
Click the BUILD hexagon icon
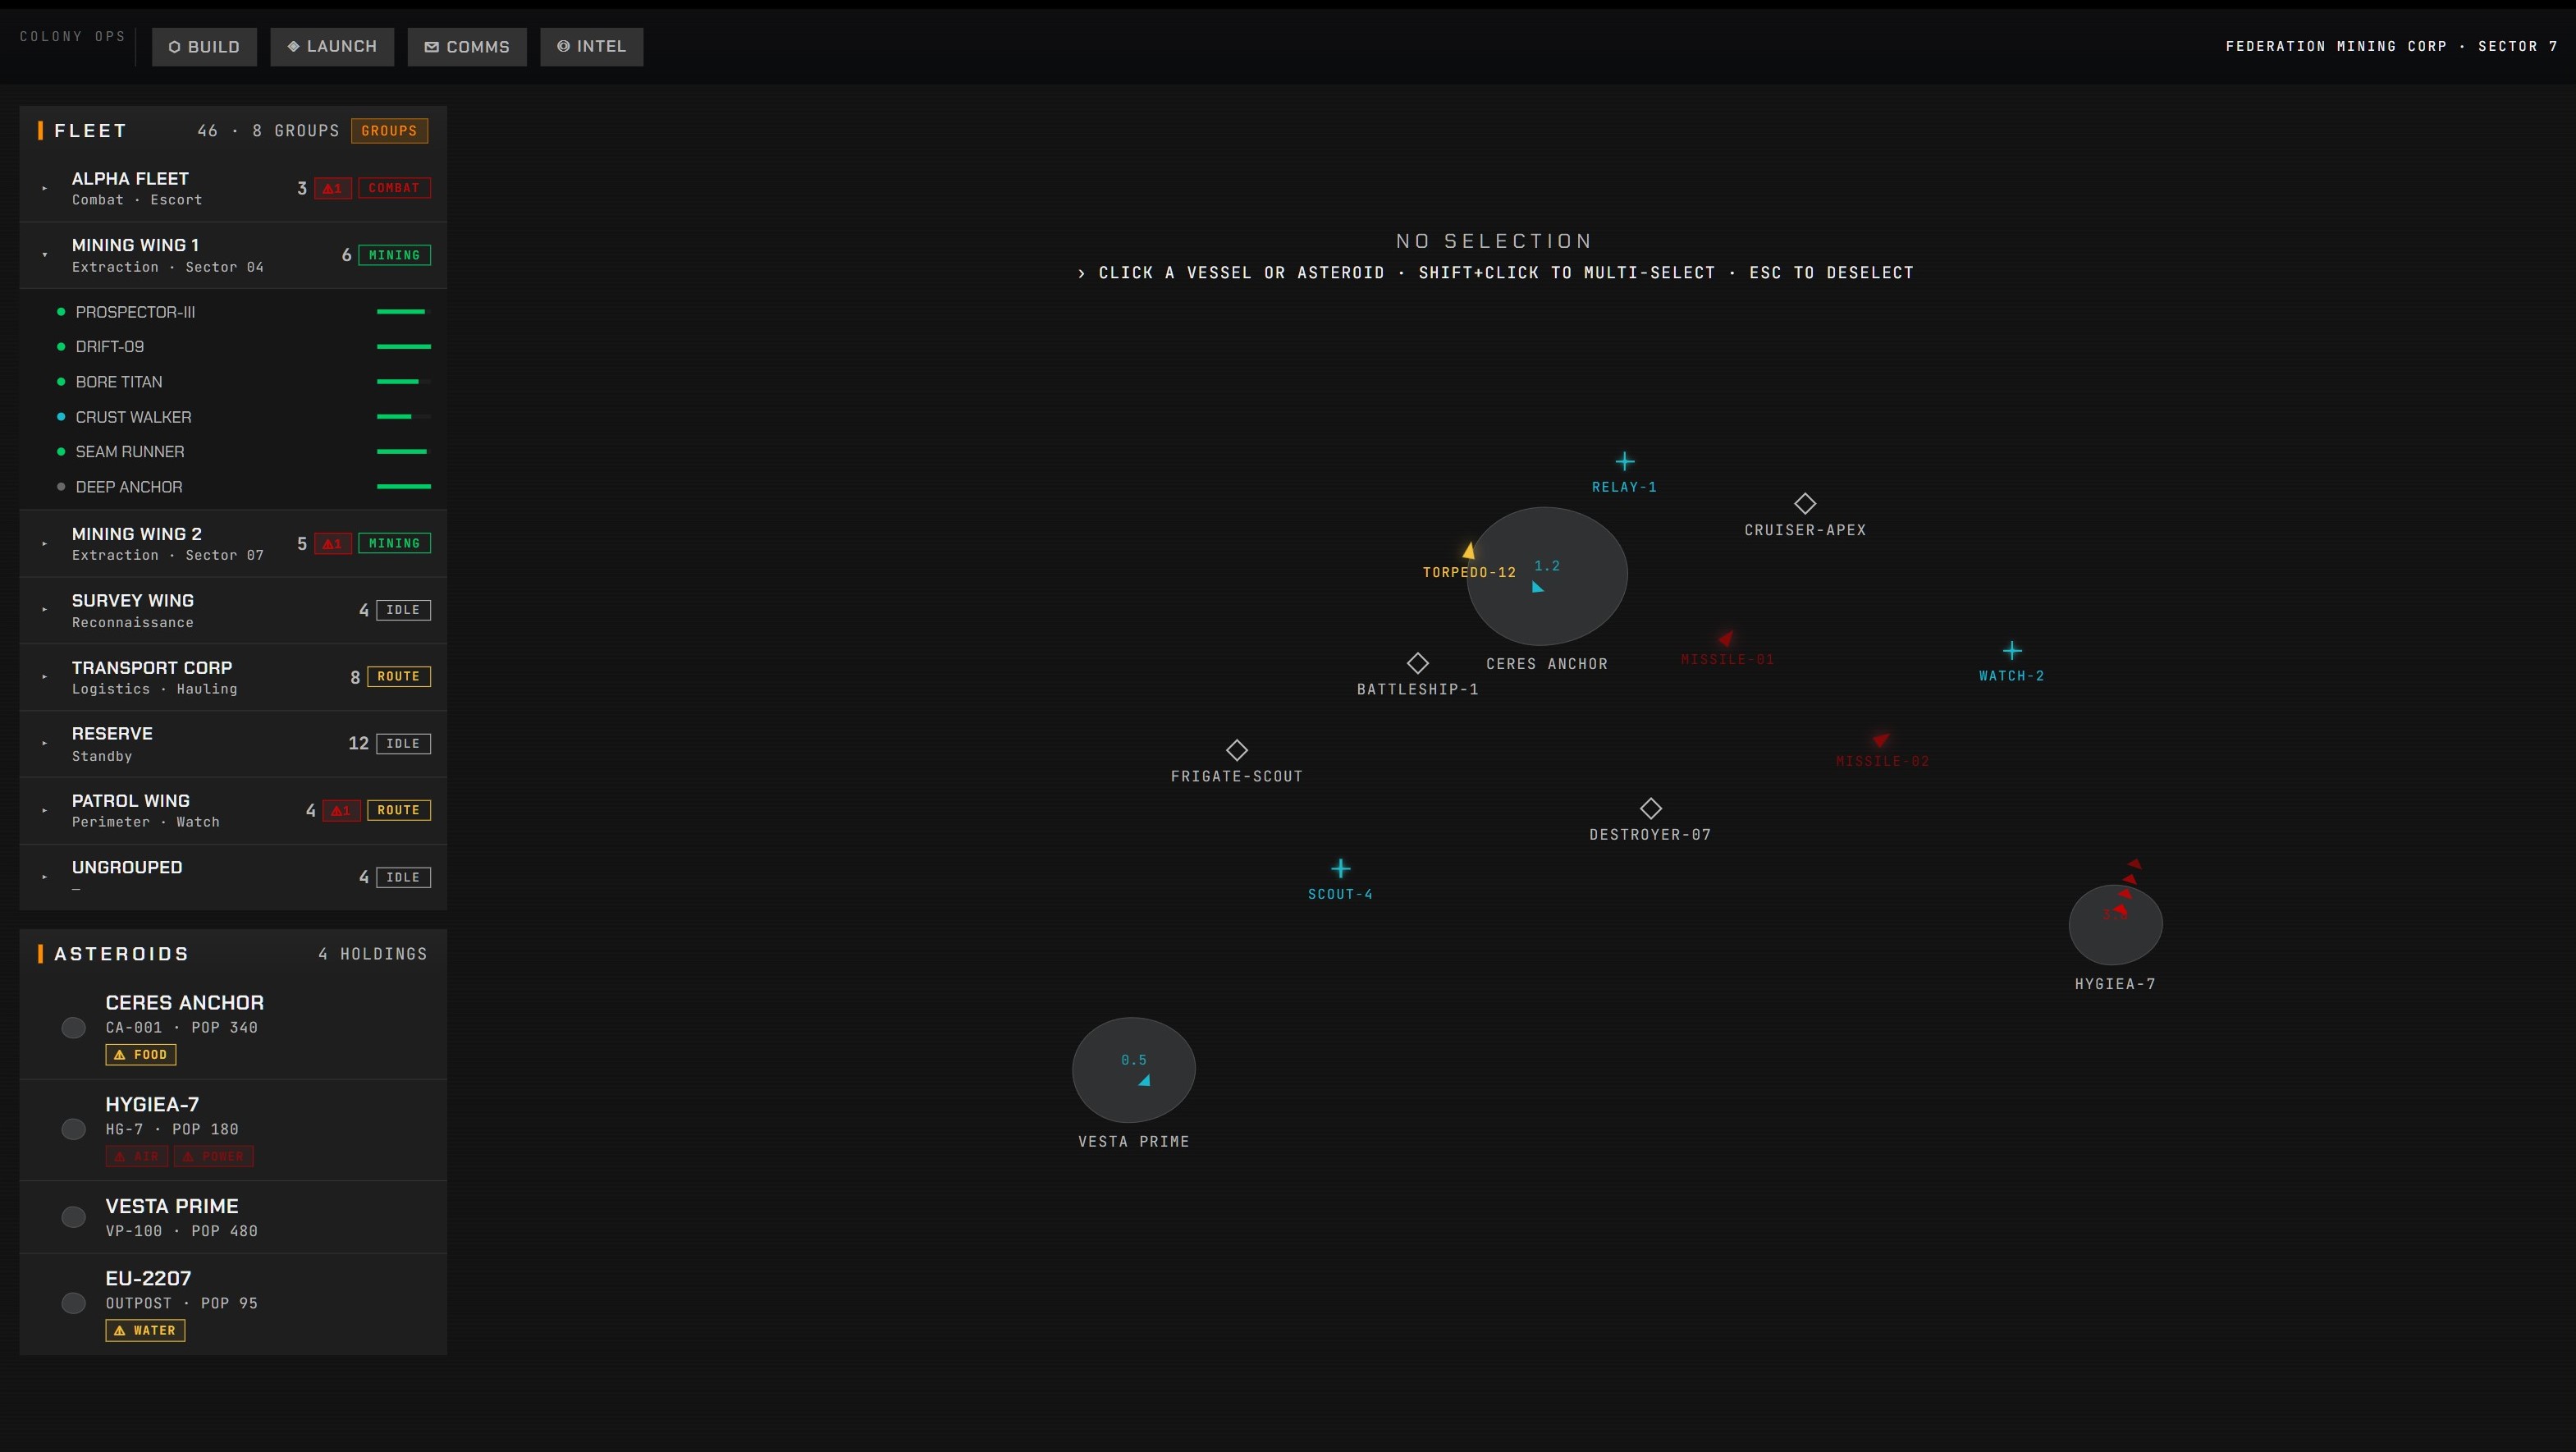(x=174, y=47)
